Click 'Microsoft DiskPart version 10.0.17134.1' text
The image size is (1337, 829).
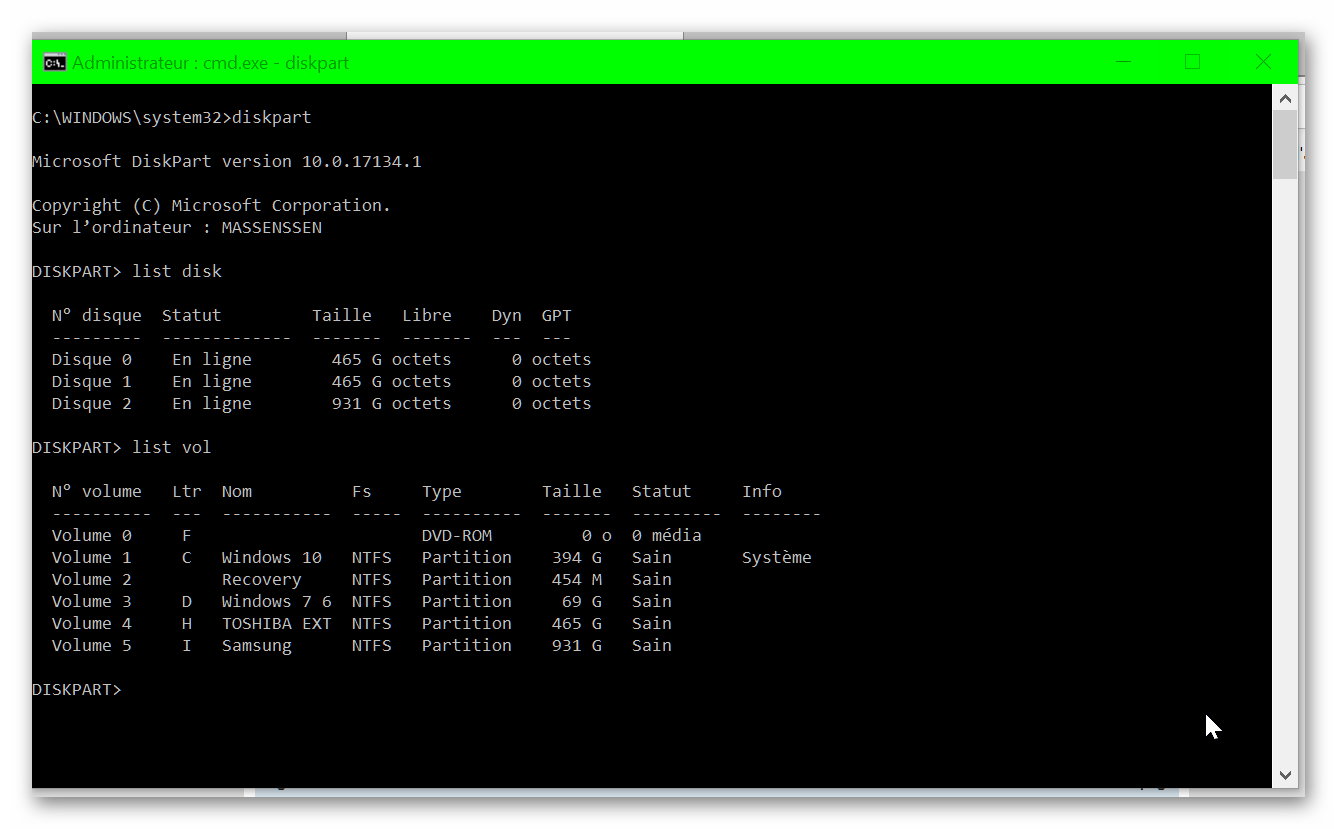[227, 162]
